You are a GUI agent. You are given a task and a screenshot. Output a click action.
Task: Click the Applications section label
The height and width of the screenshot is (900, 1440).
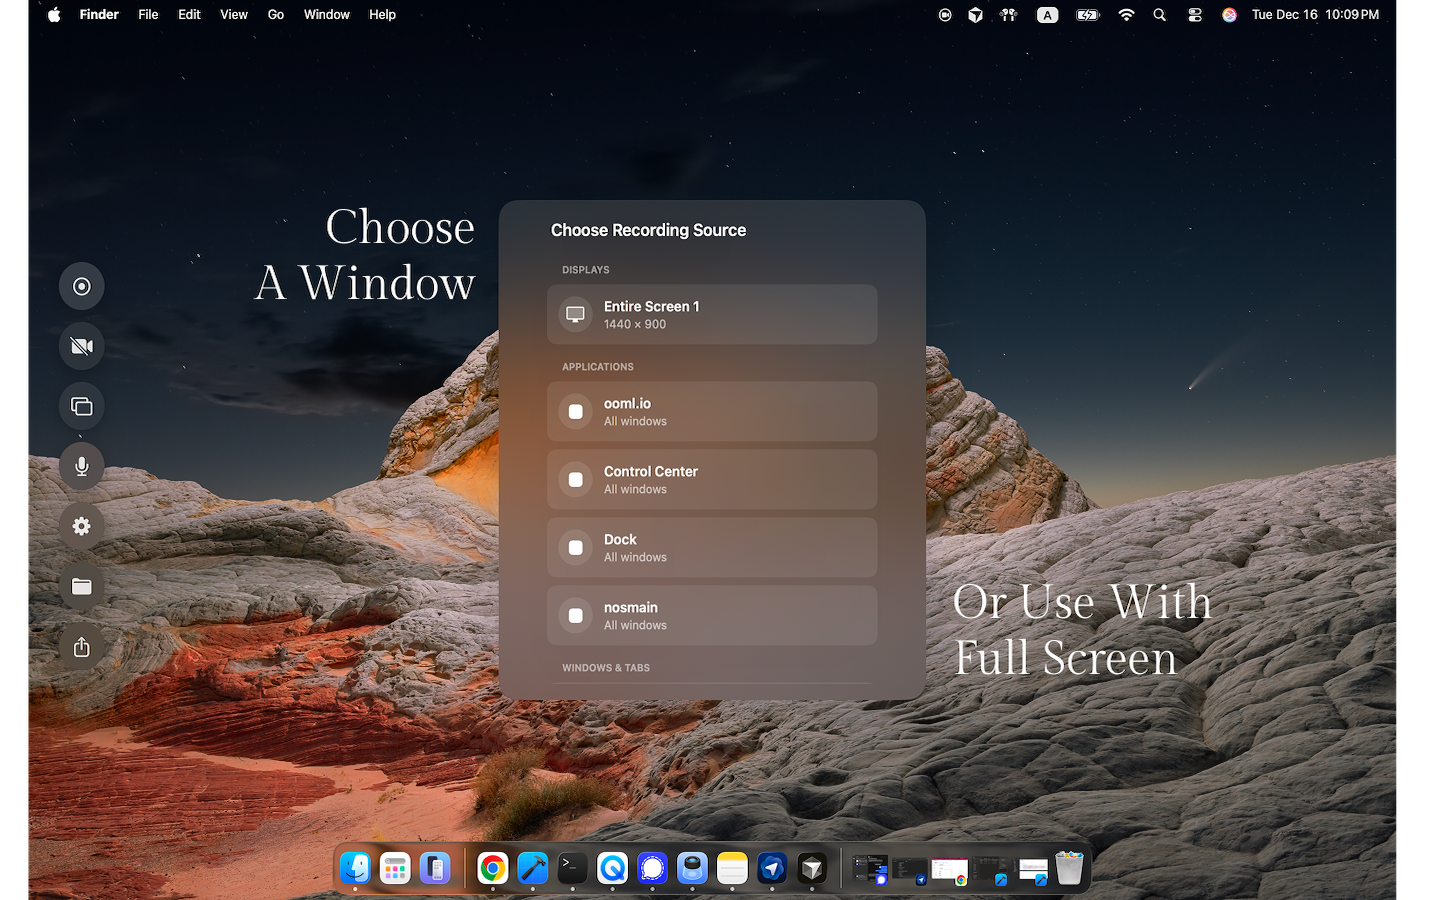598,367
